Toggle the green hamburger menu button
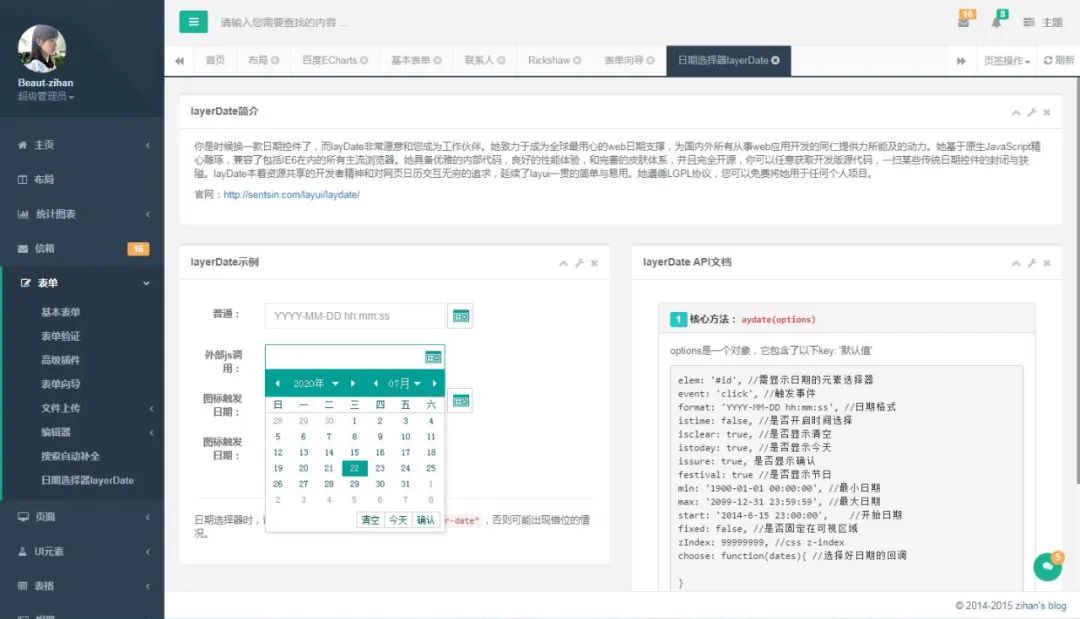The height and width of the screenshot is (619, 1080). click(194, 22)
